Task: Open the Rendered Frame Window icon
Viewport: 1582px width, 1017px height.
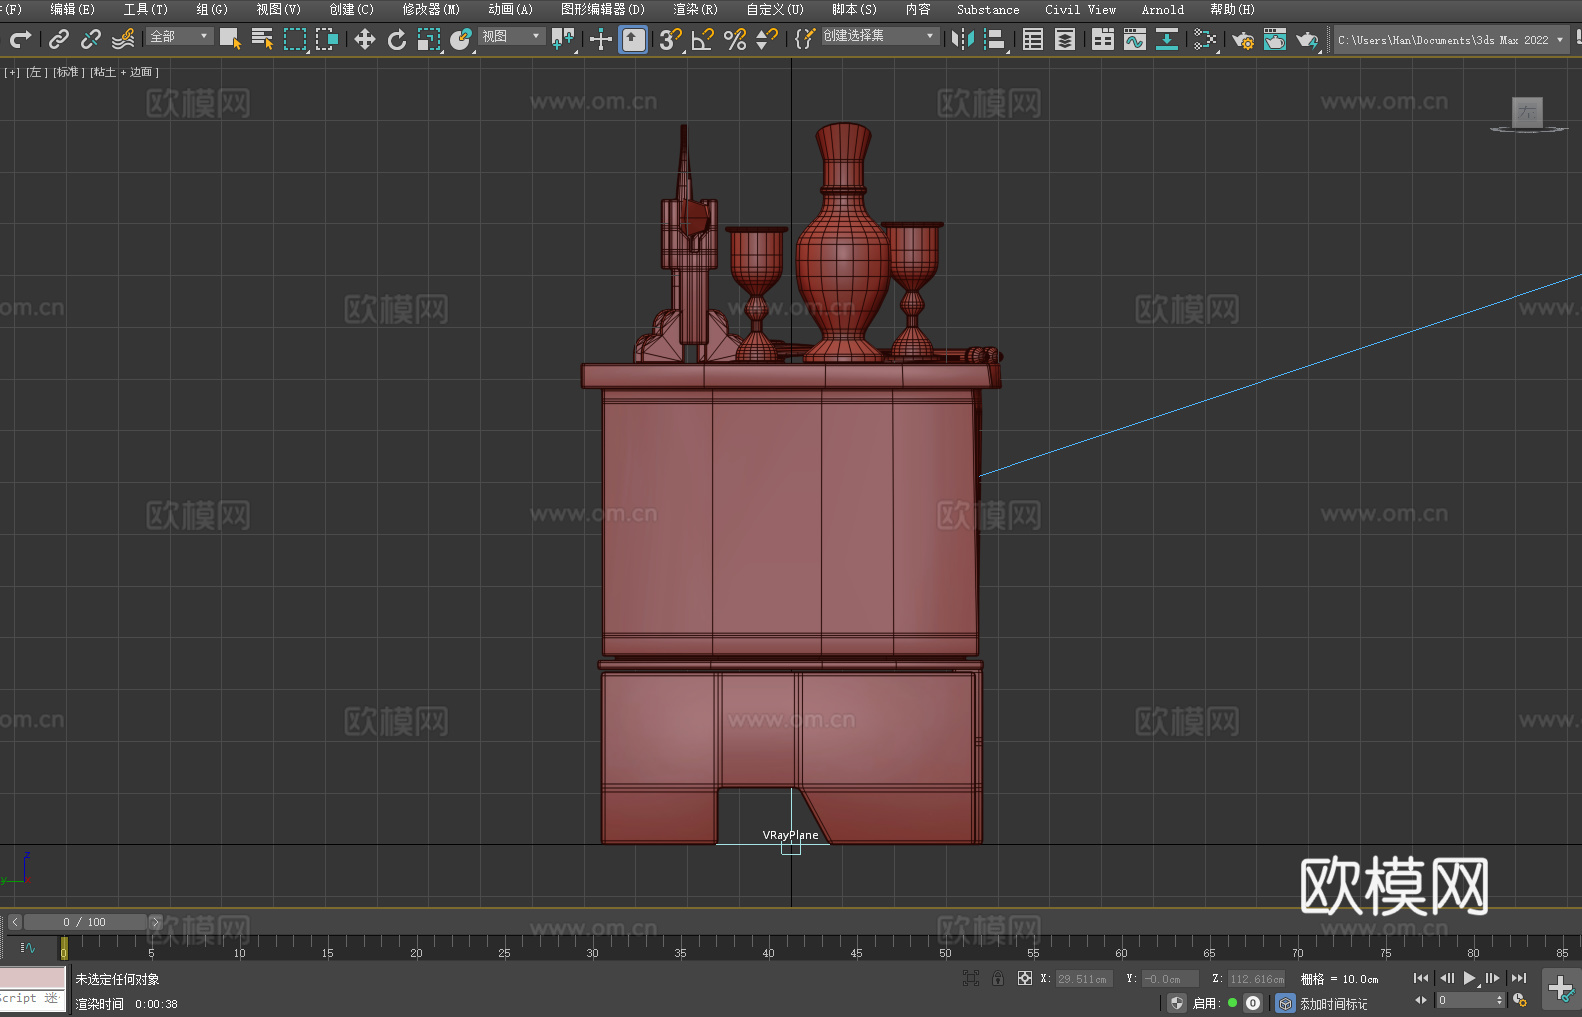Action: point(1275,39)
